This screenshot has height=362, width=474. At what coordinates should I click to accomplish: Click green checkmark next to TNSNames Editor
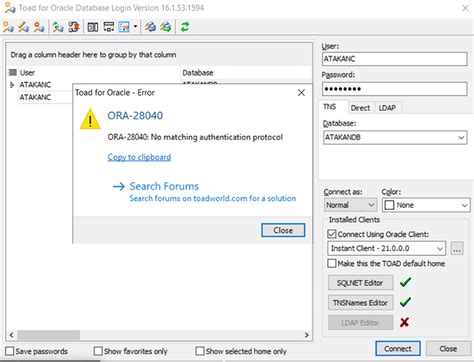pyautogui.click(x=405, y=302)
